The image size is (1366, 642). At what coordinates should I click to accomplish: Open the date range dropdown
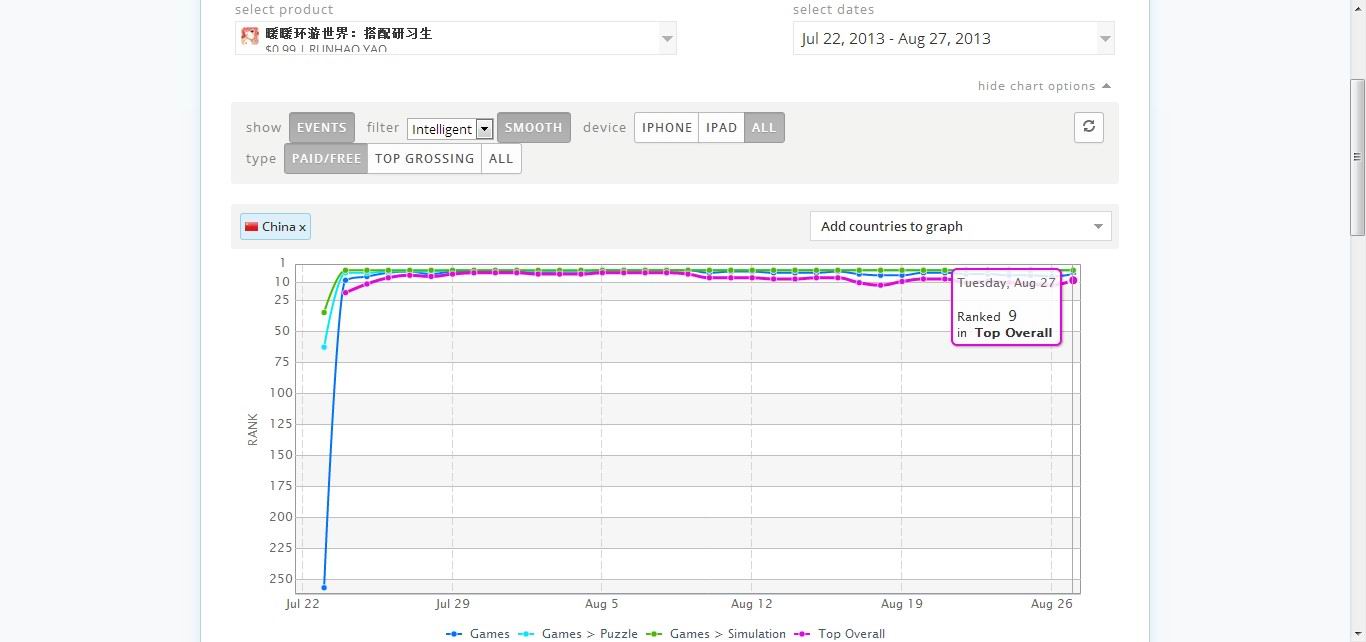tap(953, 39)
